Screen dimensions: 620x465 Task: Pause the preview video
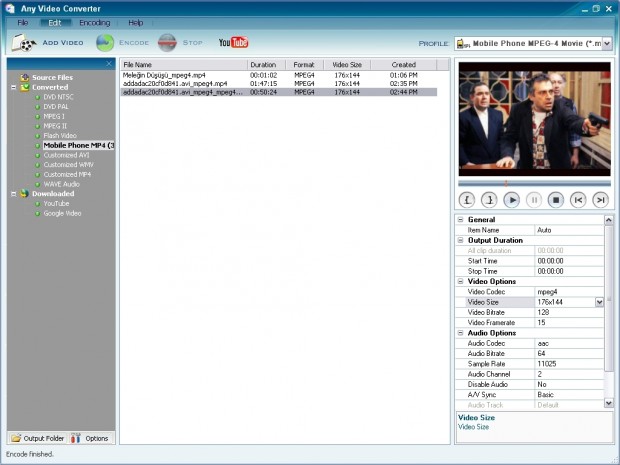click(x=534, y=200)
